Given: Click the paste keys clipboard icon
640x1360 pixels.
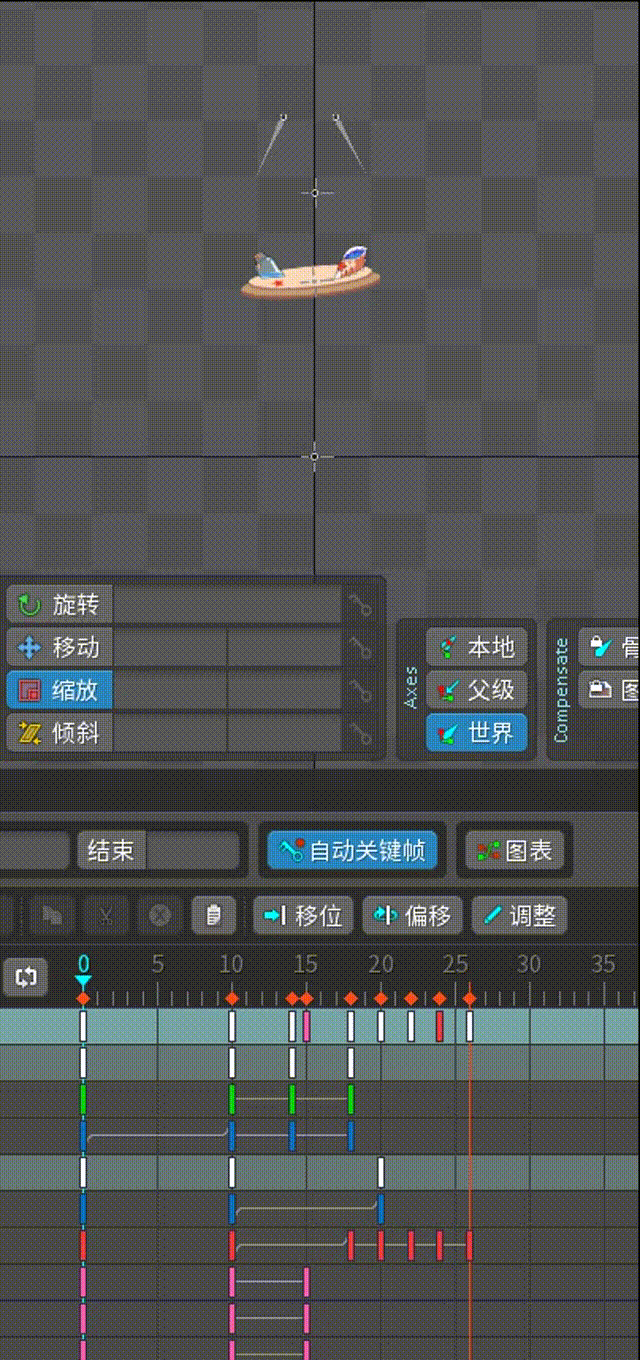Looking at the screenshot, I should 213,915.
